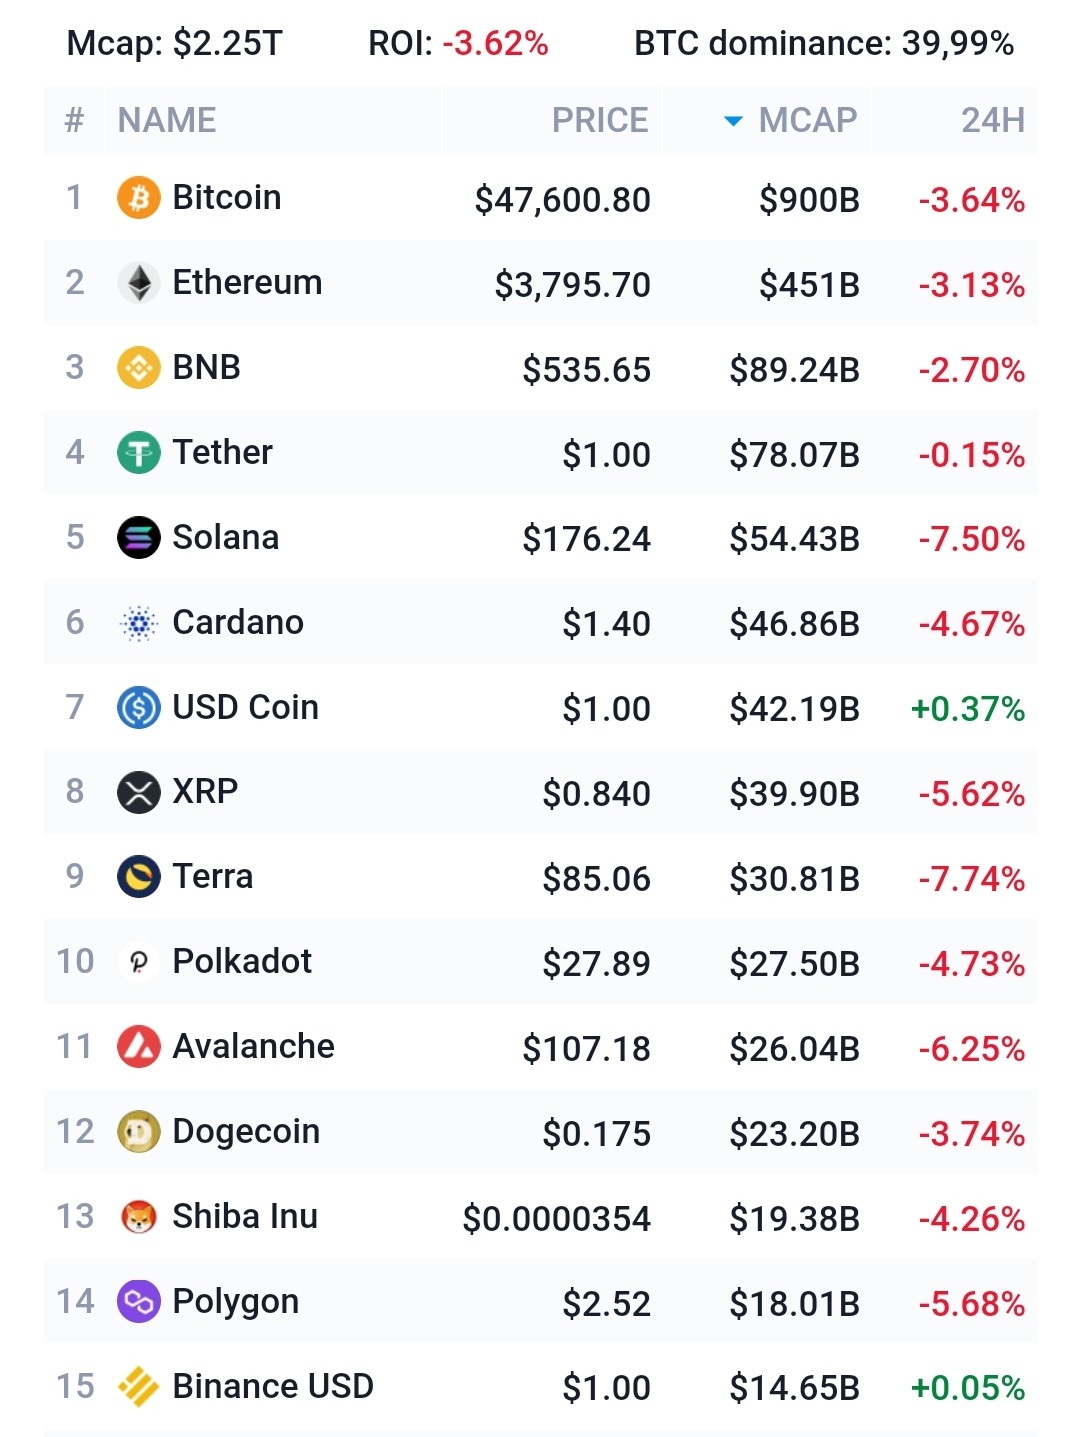Select the Binance USD row name
This screenshot has height=1437, width=1080.
[x=273, y=1387]
